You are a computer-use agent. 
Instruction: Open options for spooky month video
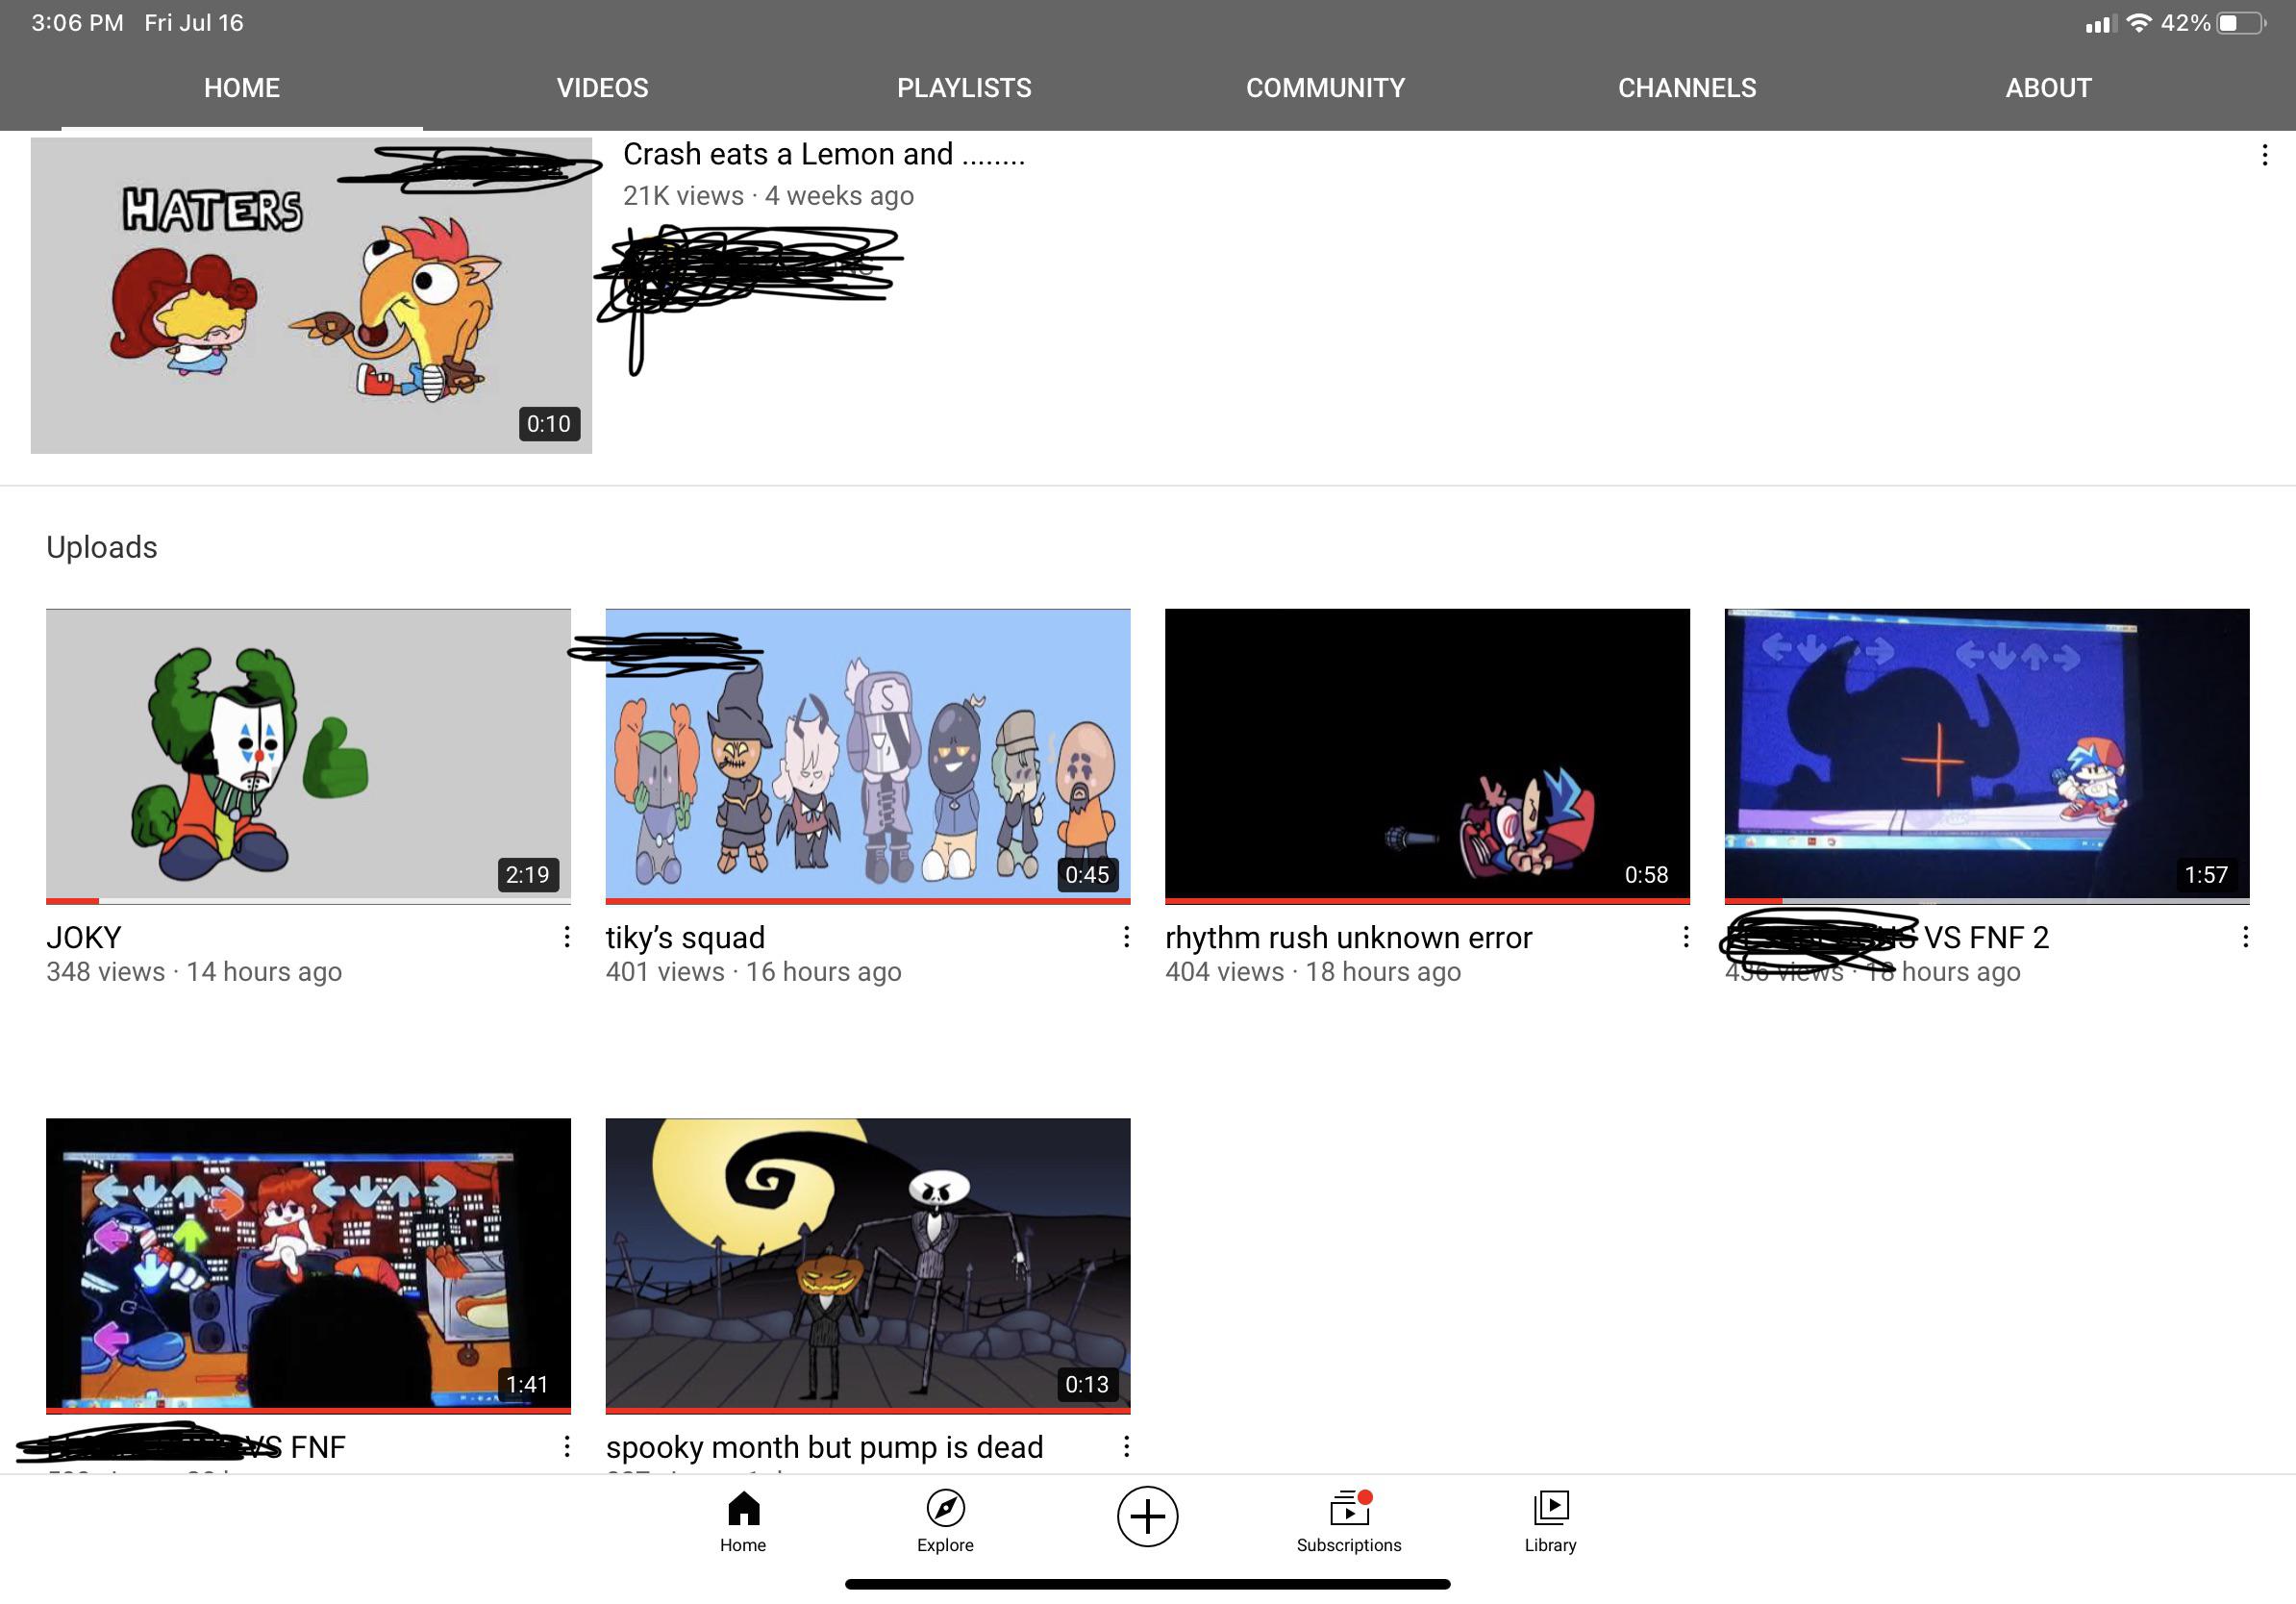point(1126,1446)
